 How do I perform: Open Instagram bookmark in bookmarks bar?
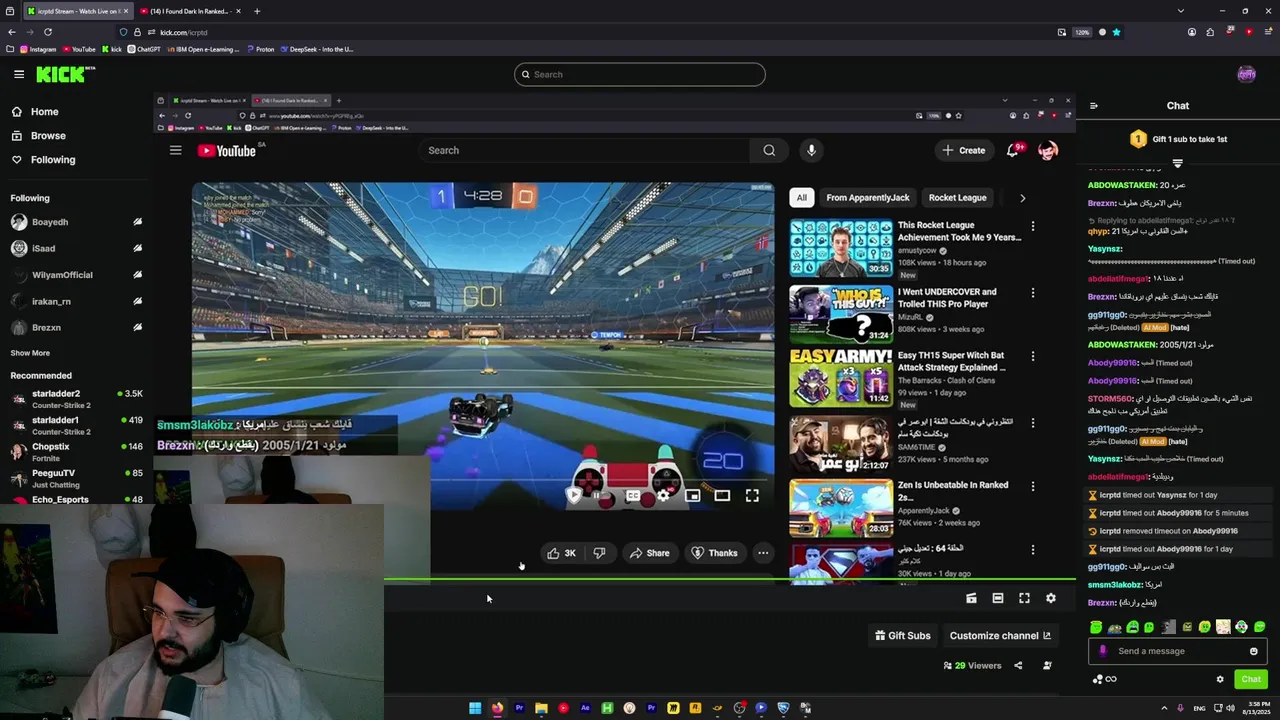(38, 49)
